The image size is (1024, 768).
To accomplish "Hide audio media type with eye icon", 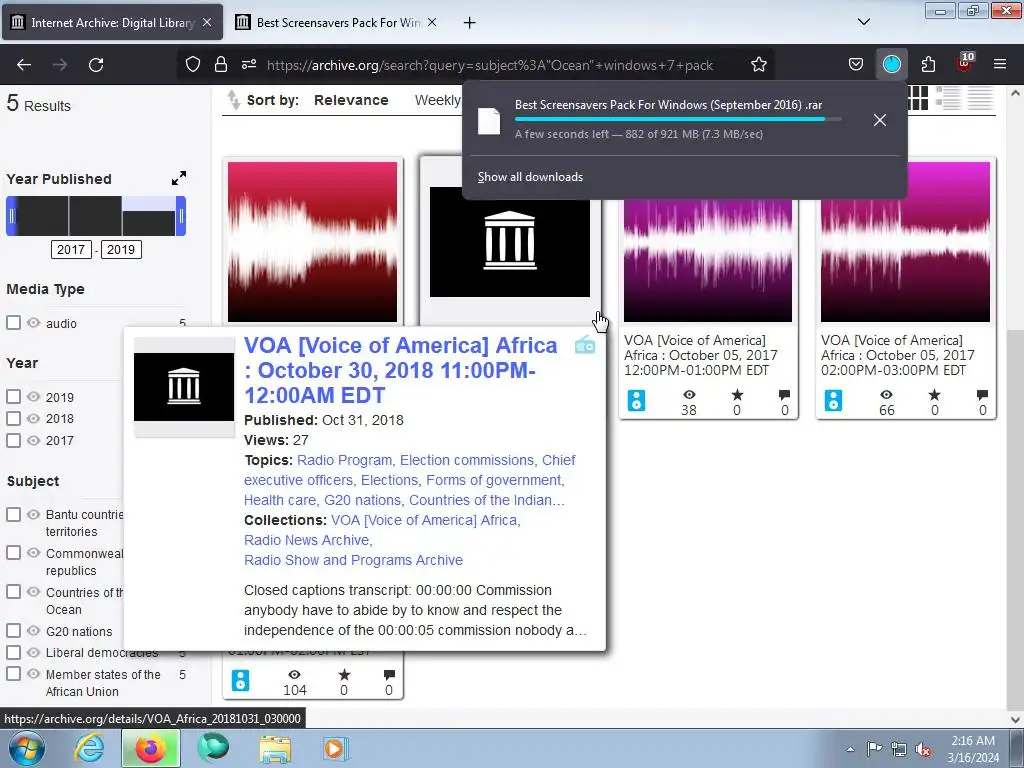I will 34,323.
